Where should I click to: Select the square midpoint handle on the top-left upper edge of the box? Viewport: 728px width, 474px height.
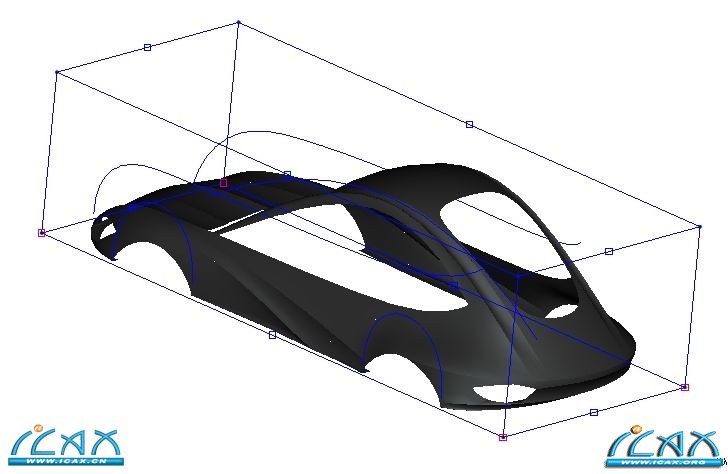pyautogui.click(x=148, y=47)
